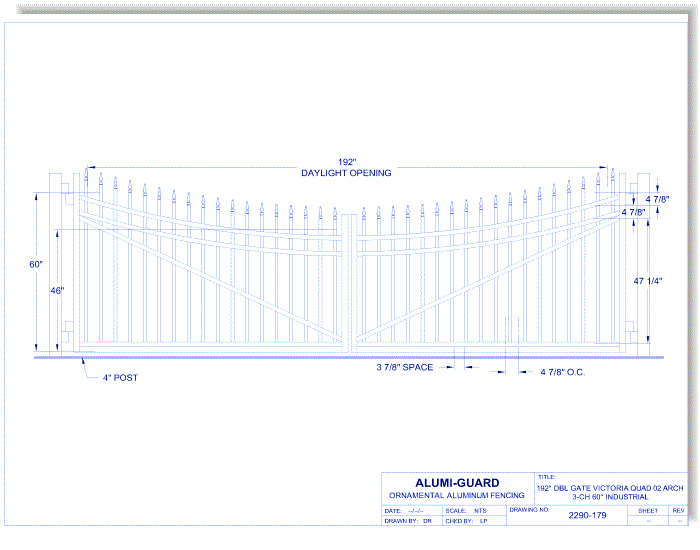
Task: Click the TITLE: field label
Action: [546, 477]
